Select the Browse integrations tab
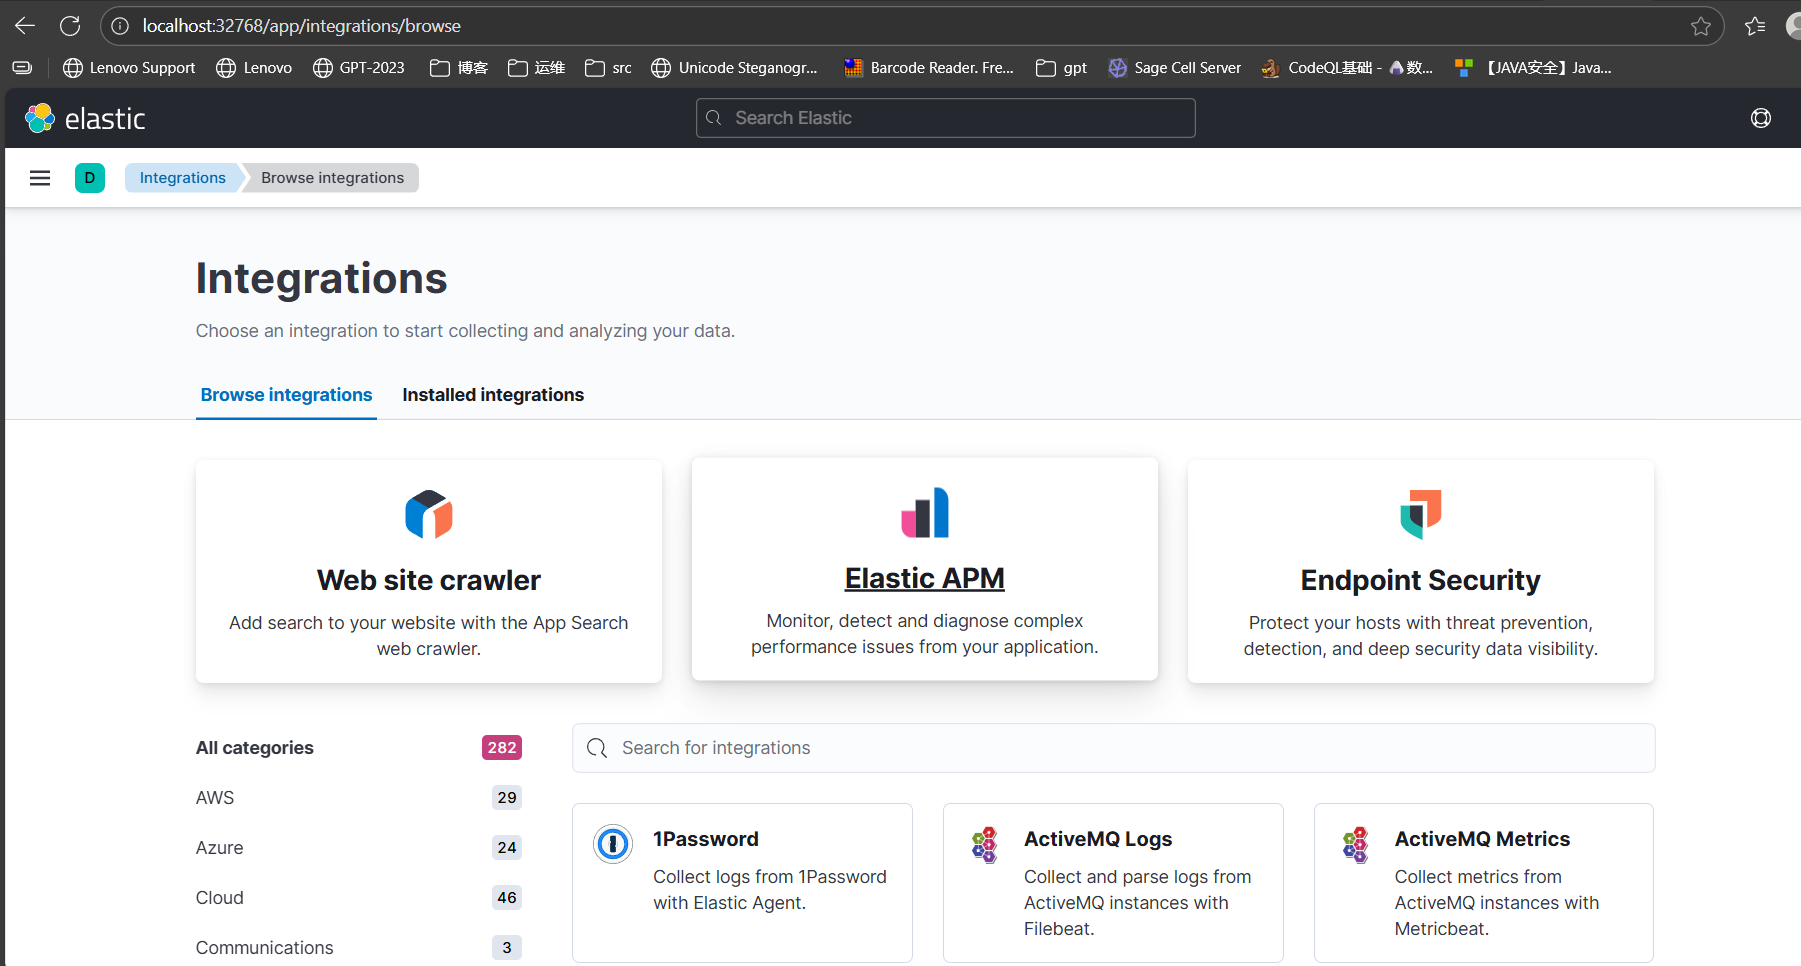 [286, 395]
